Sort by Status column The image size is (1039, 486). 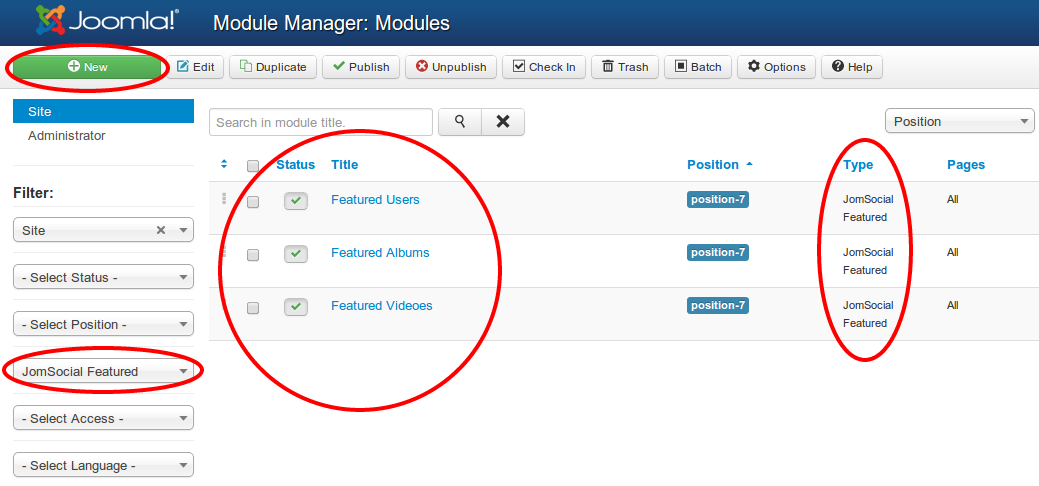296,164
